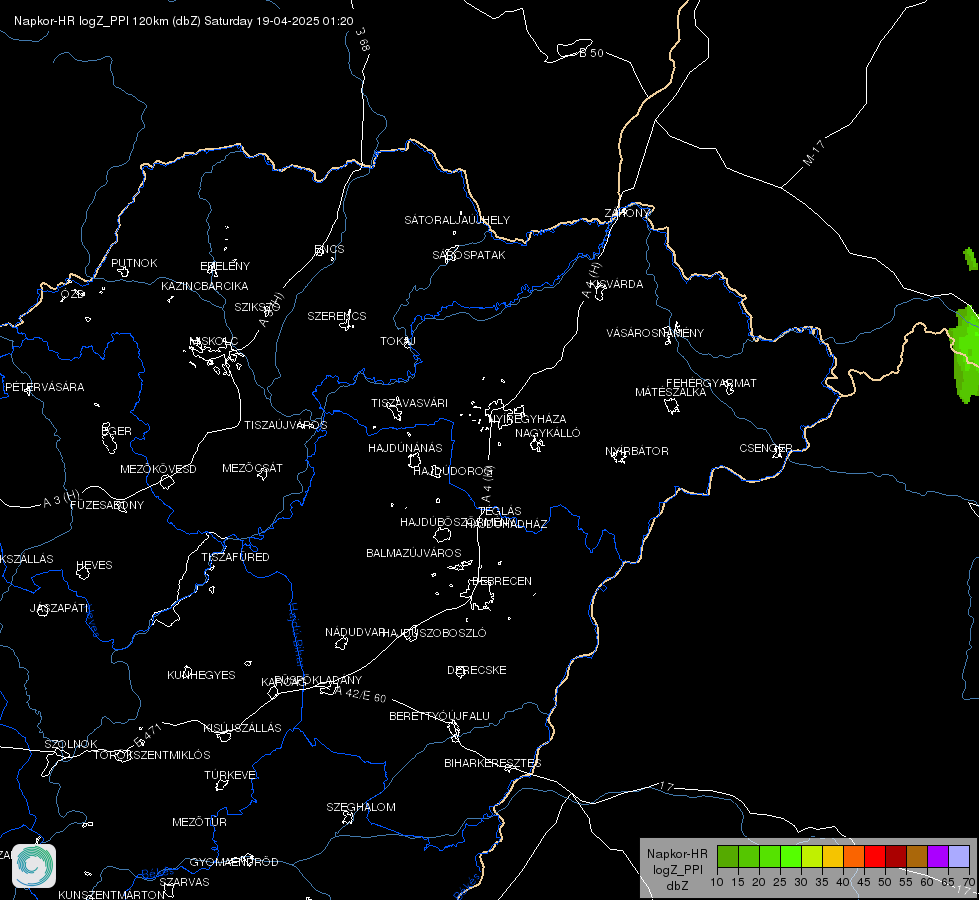Click the Napkor-HR legend title text
Viewport: 979px width, 900px height.
coord(677,854)
